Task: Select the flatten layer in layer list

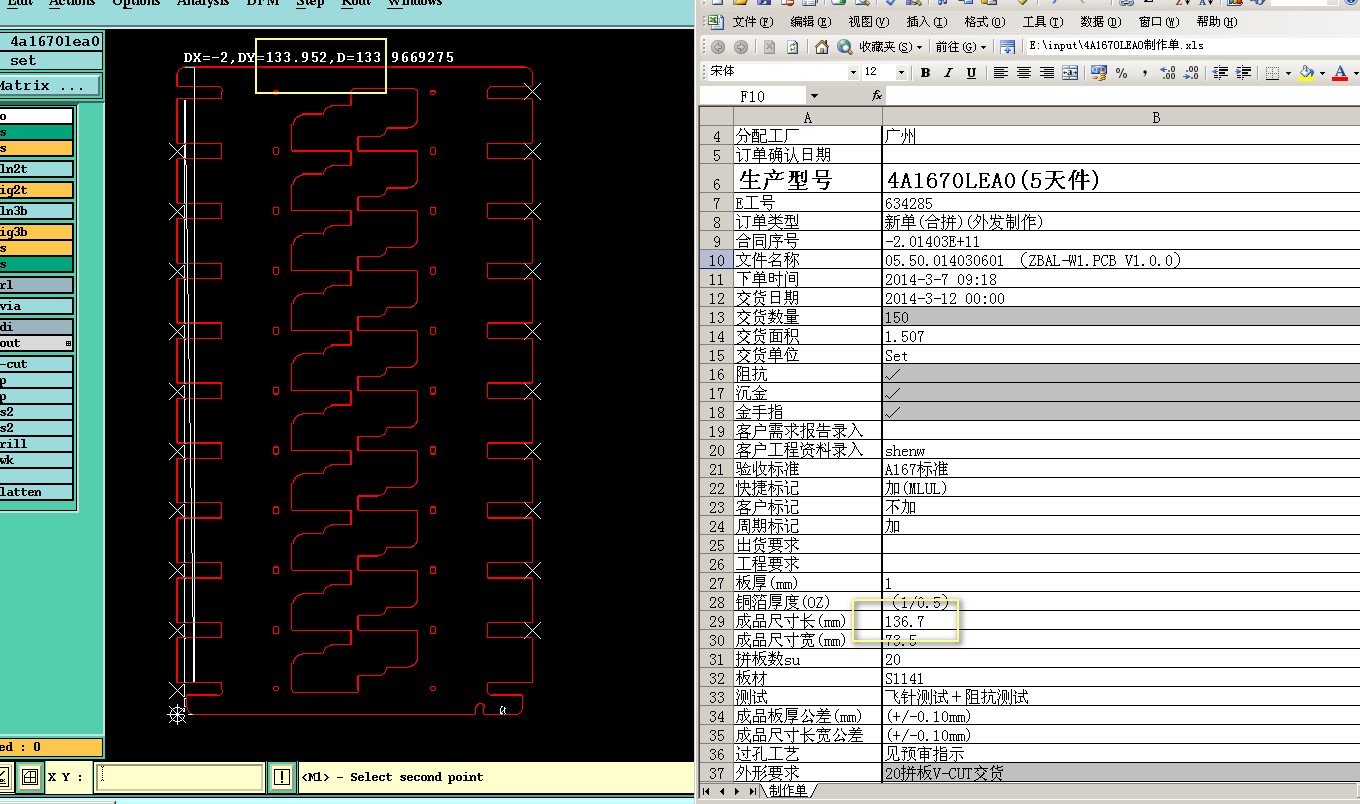Action: (x=36, y=492)
